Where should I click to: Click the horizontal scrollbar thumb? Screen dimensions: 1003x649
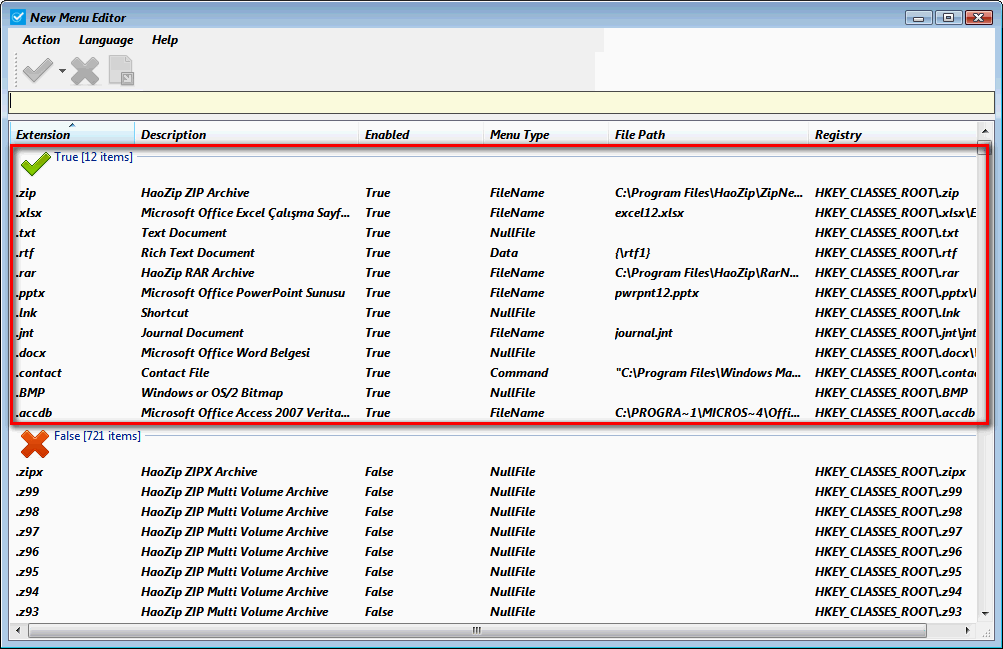[477, 631]
